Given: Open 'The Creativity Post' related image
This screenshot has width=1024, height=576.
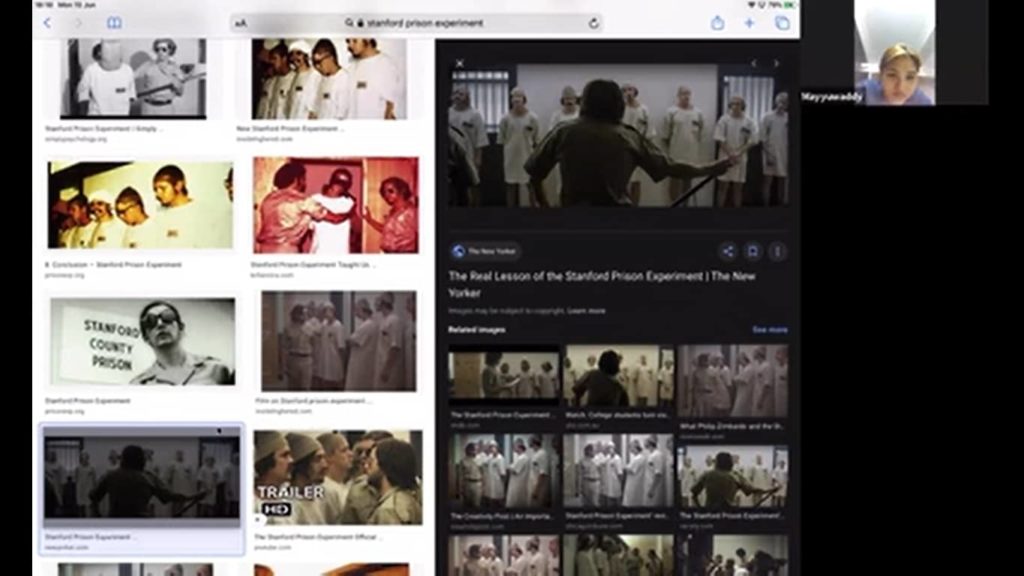Looking at the screenshot, I should coord(504,471).
